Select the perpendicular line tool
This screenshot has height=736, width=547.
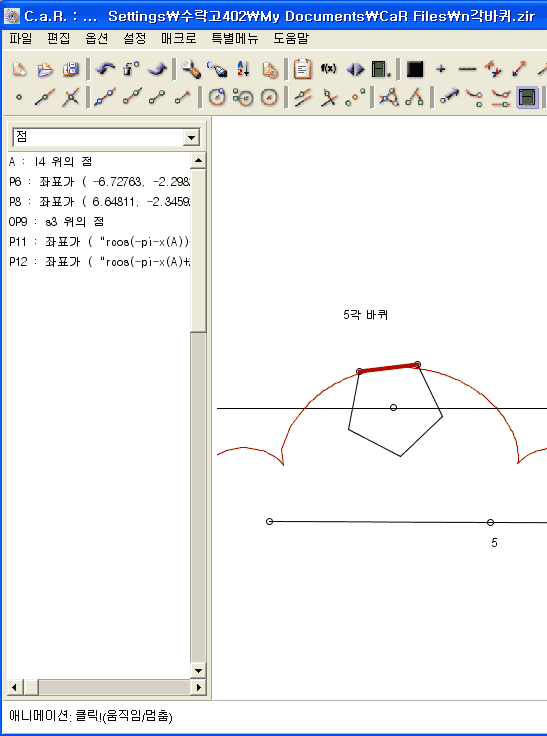click(329, 97)
